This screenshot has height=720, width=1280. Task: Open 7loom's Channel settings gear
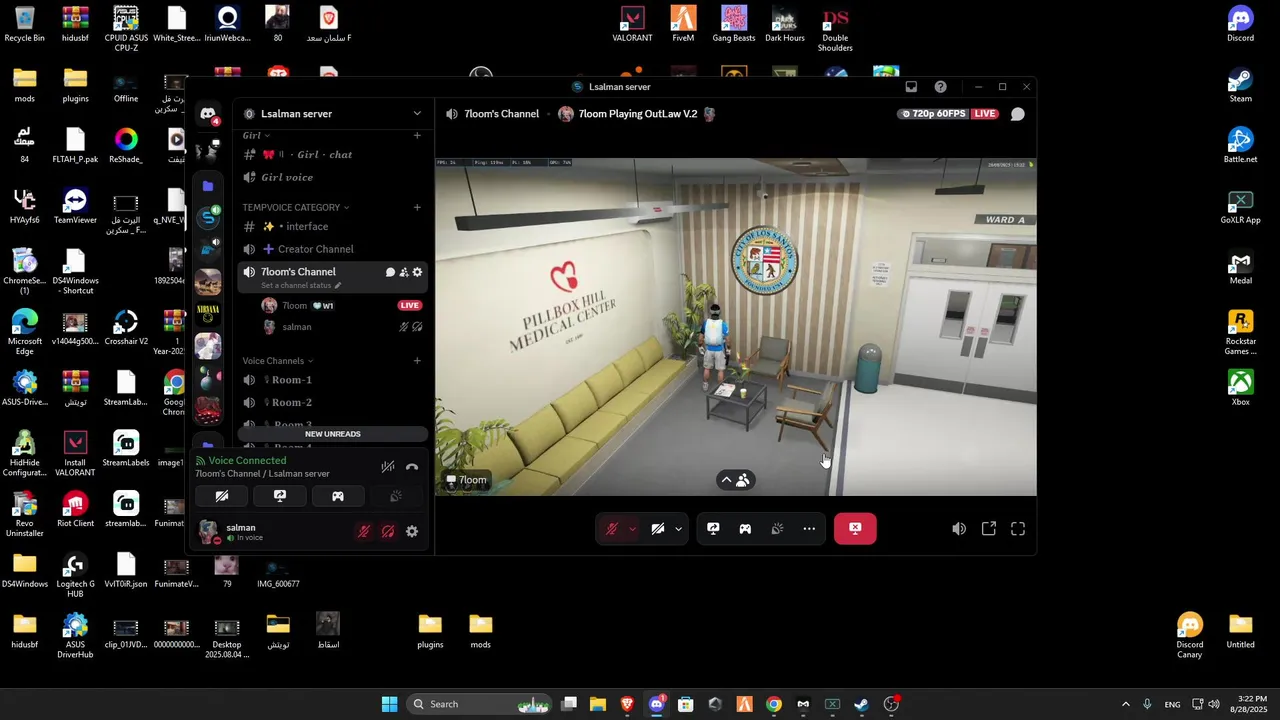point(417,272)
